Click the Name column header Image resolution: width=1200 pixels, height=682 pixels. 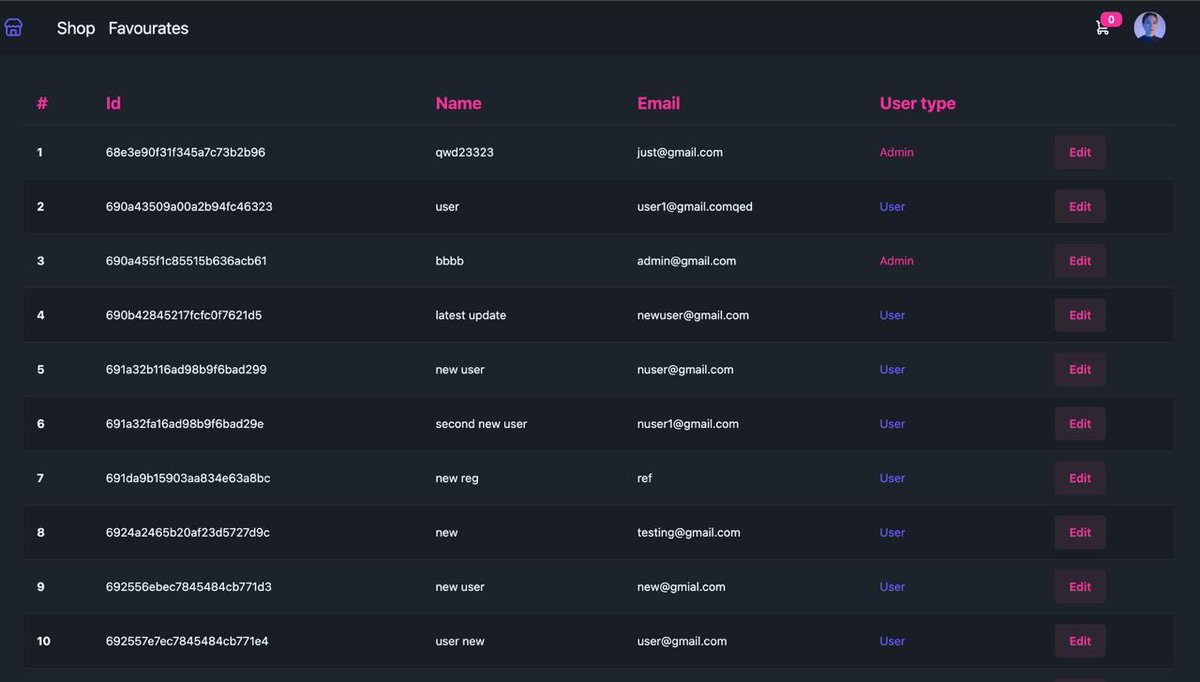[458, 103]
